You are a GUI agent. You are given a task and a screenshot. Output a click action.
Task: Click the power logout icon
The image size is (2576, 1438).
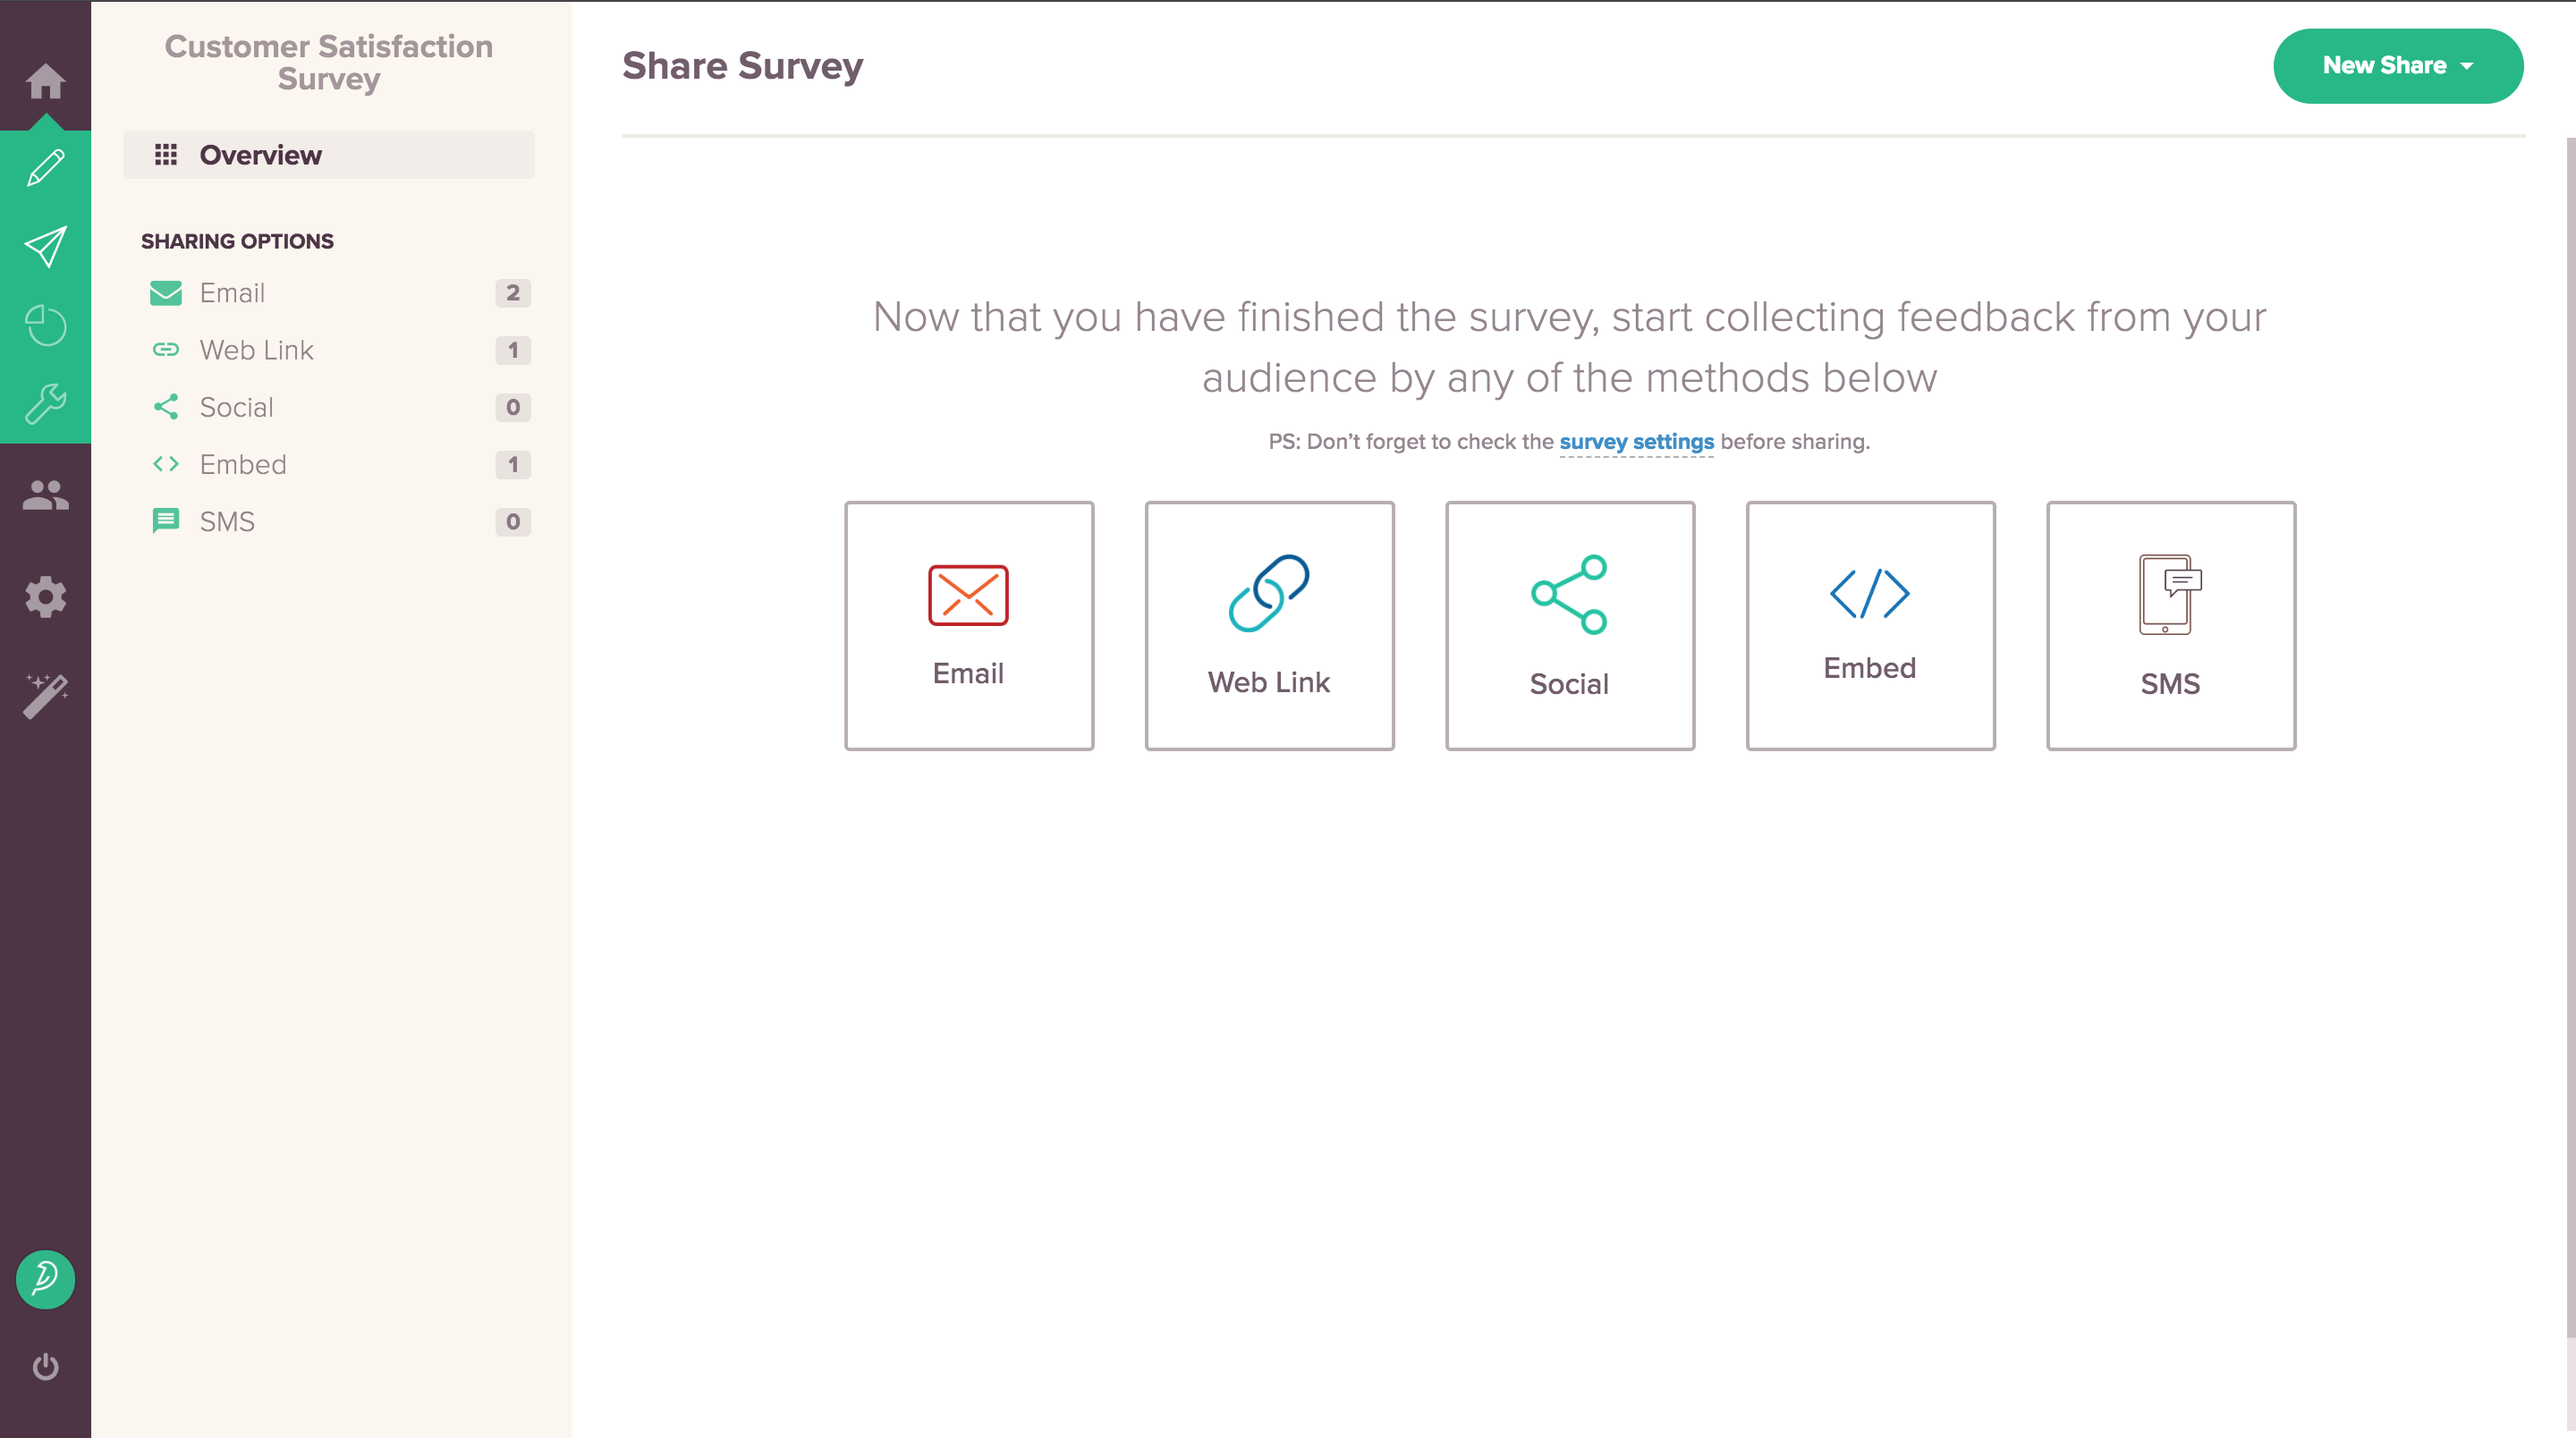45,1366
